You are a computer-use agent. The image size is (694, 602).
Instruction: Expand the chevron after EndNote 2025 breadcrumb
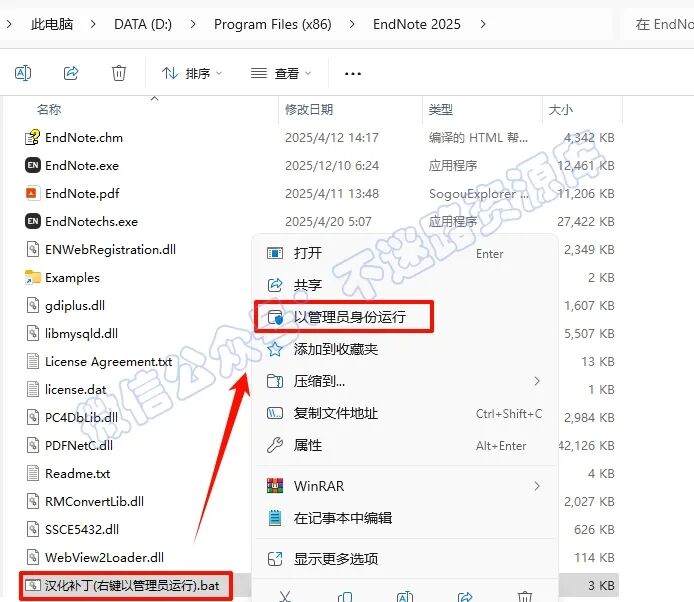point(483,24)
